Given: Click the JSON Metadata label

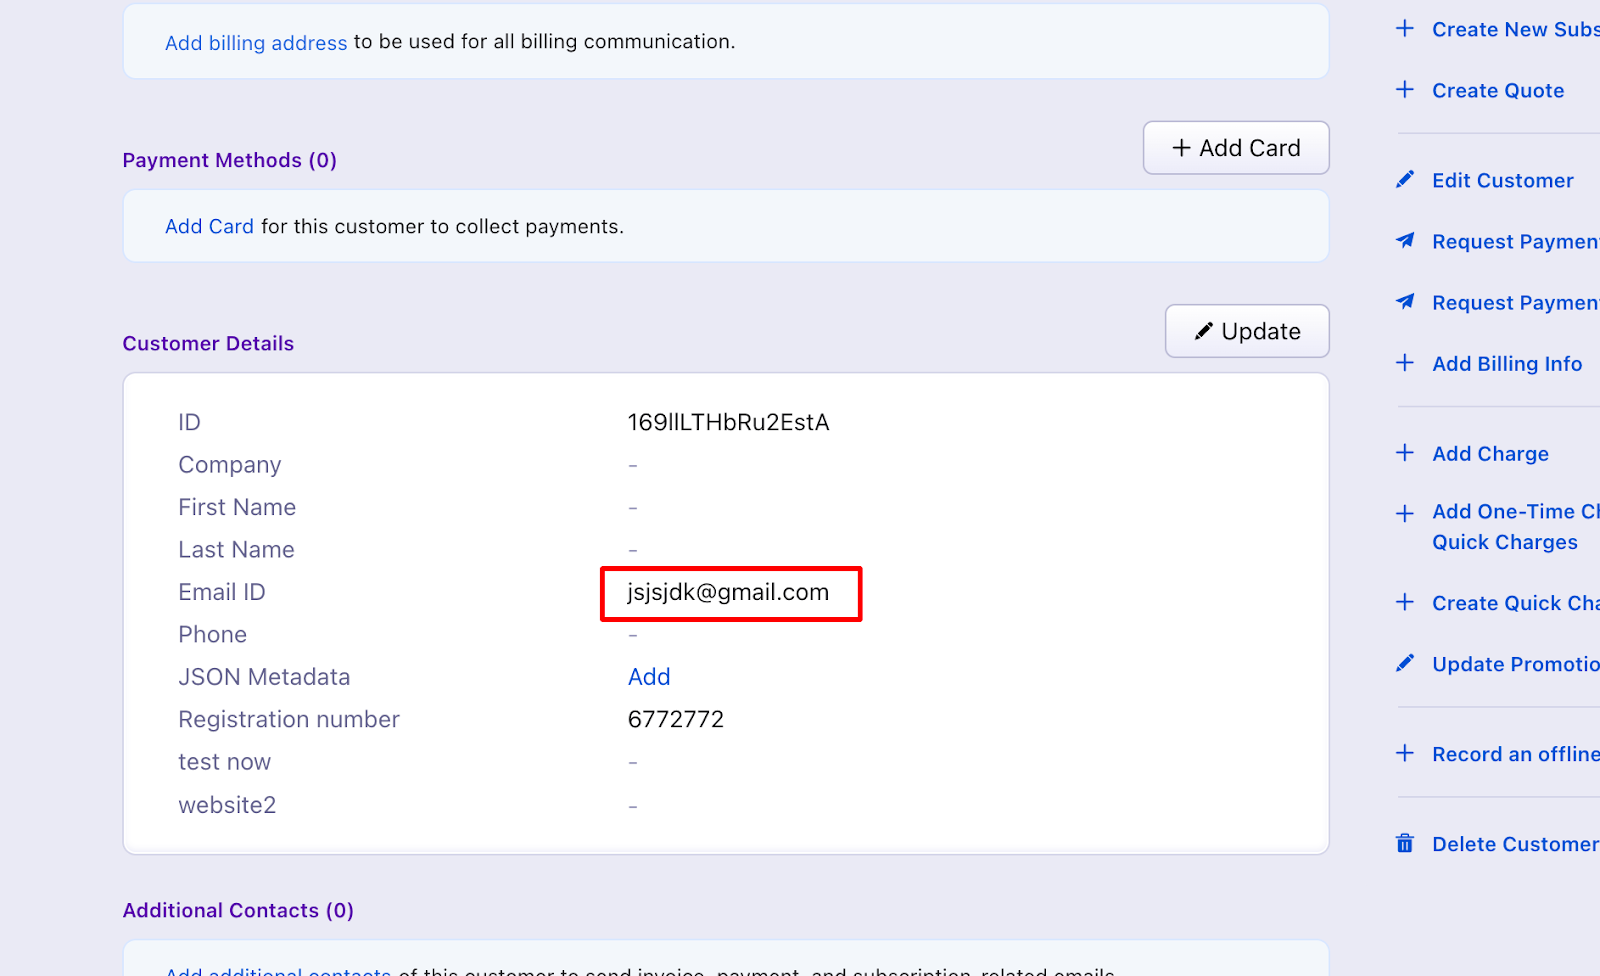Looking at the screenshot, I should [x=264, y=677].
